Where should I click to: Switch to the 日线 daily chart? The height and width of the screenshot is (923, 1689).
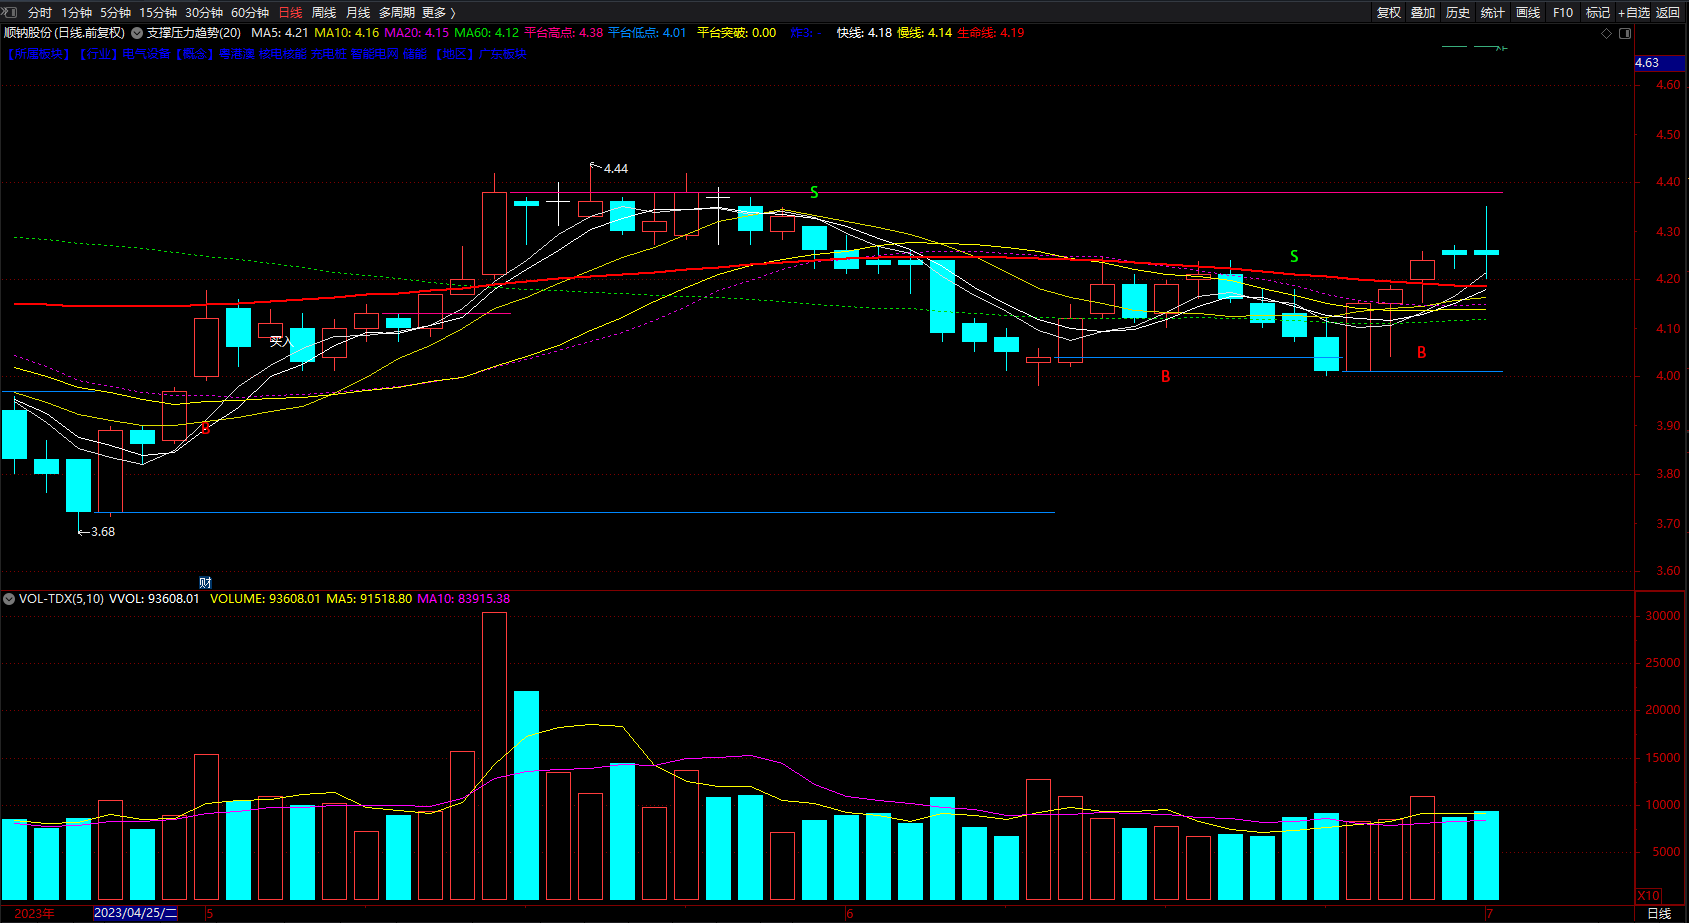click(x=290, y=12)
